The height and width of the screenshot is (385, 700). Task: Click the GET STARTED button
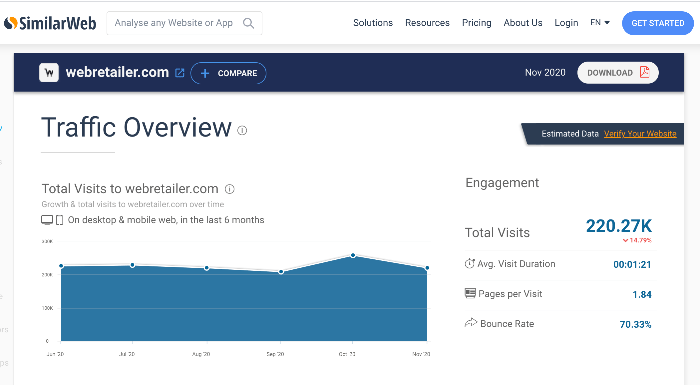tap(658, 23)
